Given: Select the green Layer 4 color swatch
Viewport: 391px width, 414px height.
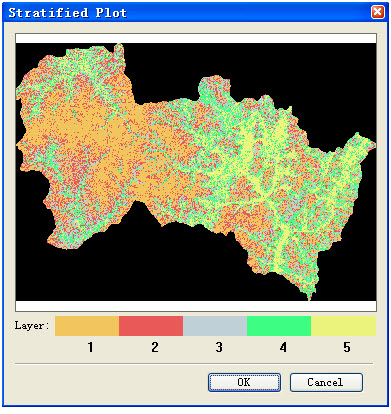Looking at the screenshot, I should coord(279,326).
